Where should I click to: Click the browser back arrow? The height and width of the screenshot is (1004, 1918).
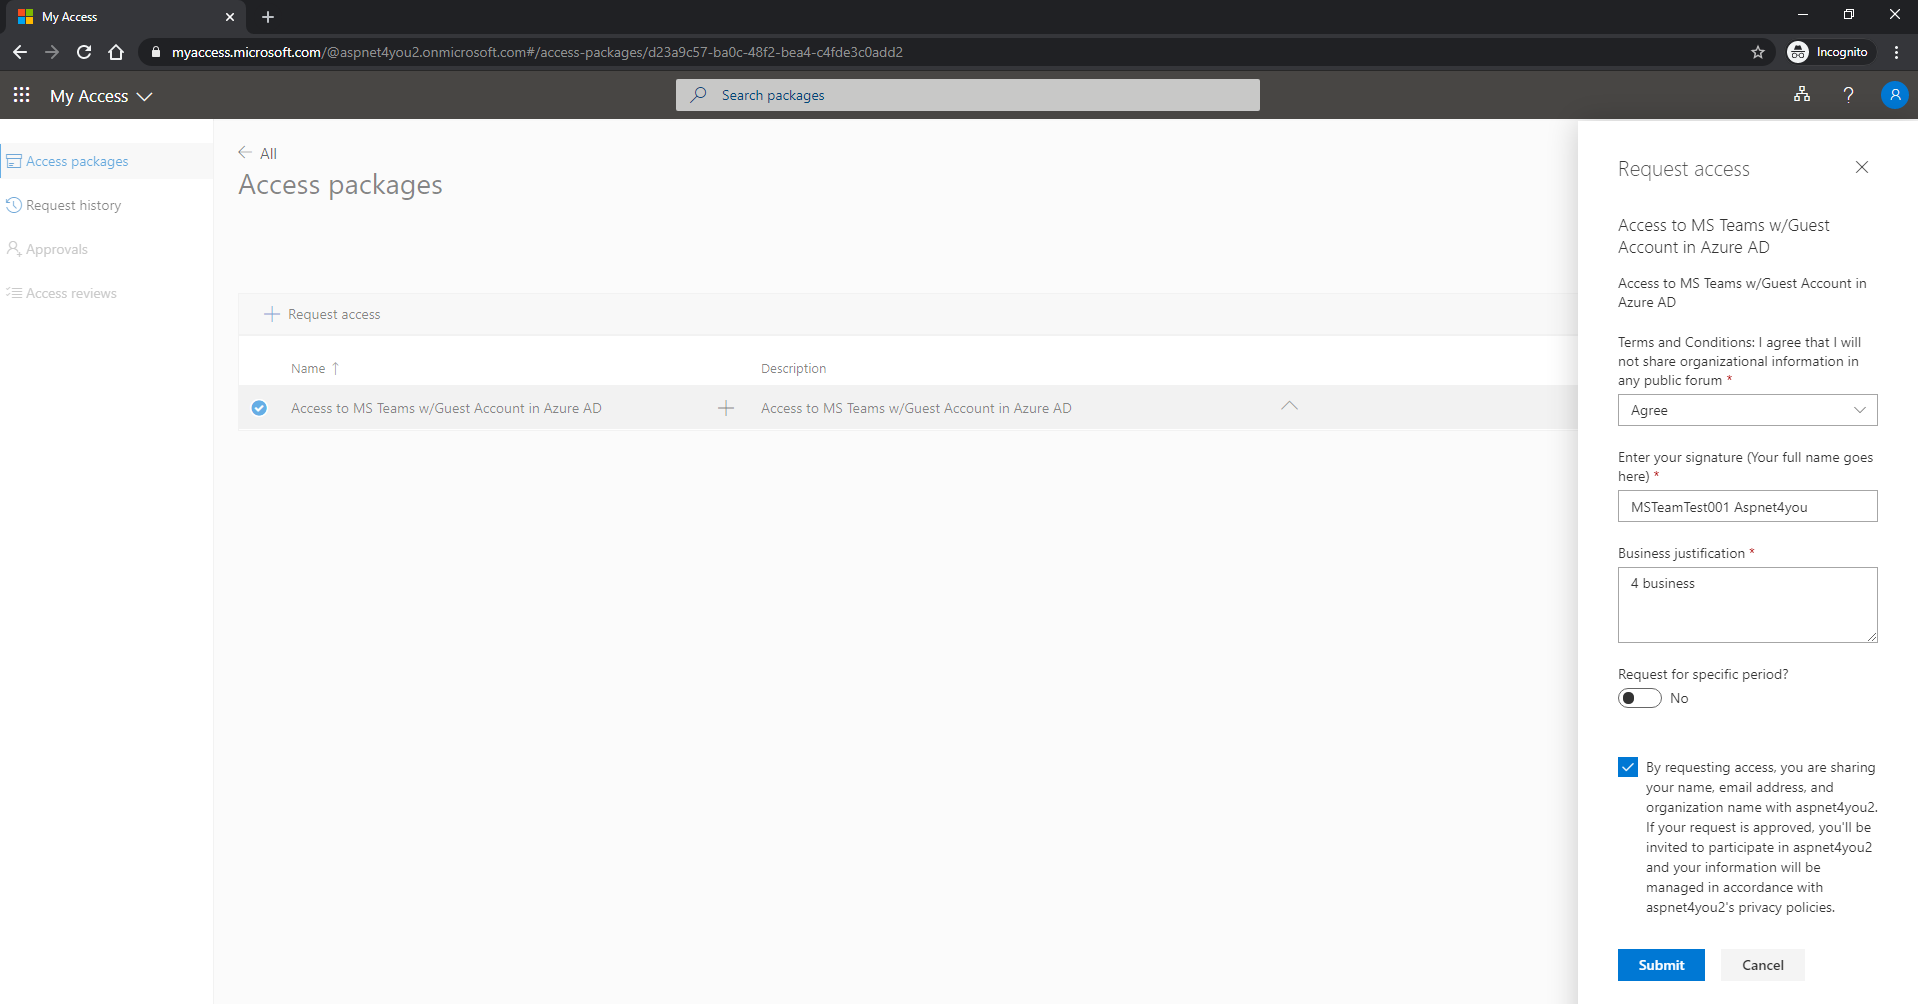[x=20, y=52]
